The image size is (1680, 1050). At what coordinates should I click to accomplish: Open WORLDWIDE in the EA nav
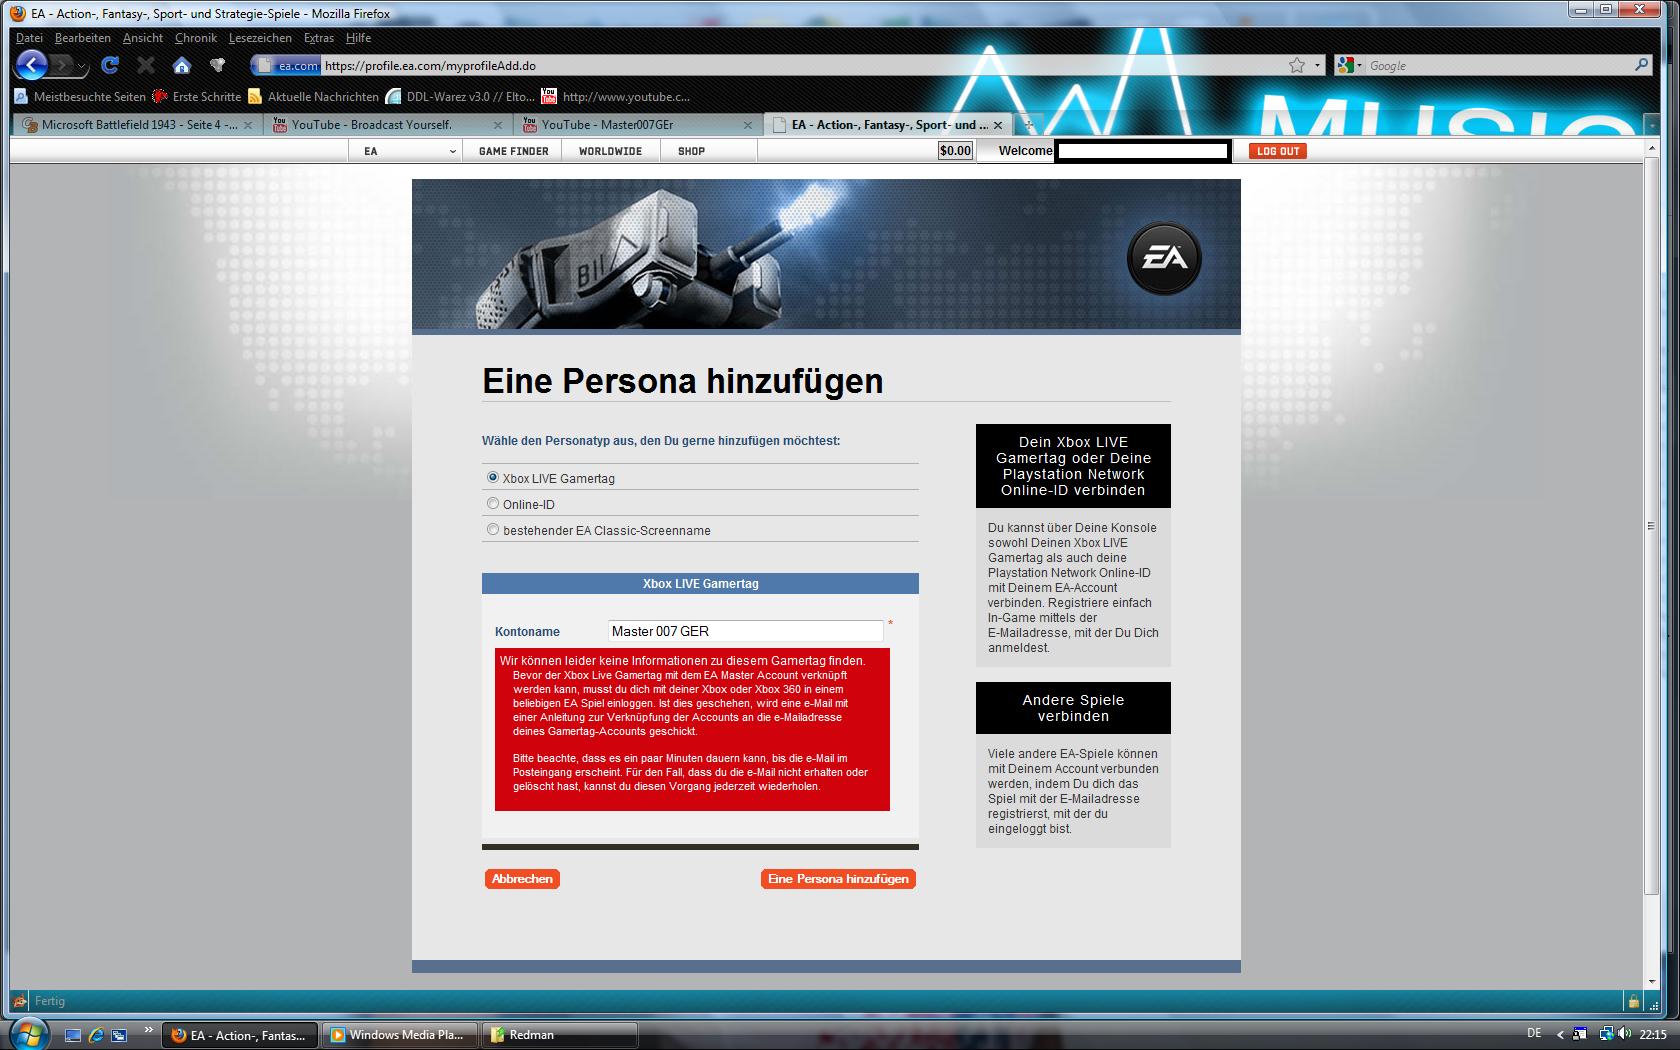[x=610, y=151]
